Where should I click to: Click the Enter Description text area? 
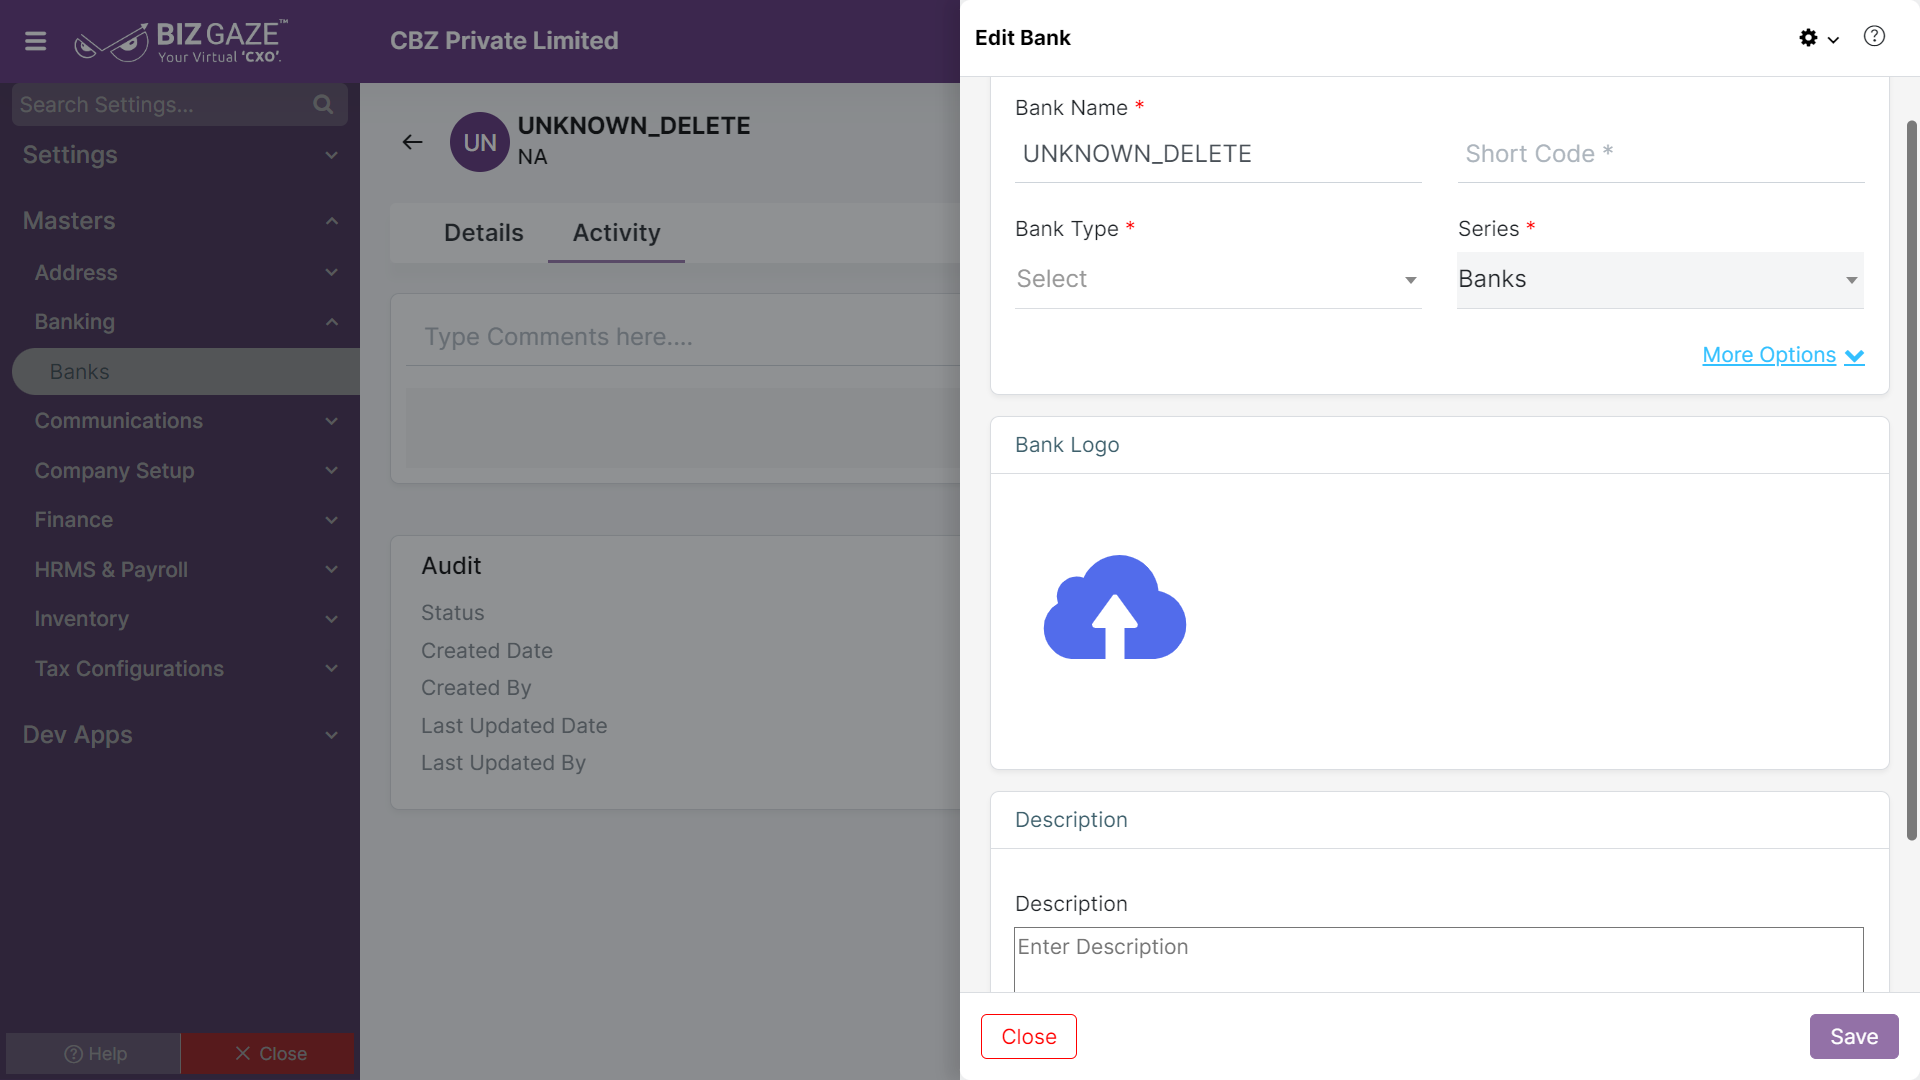point(1438,960)
